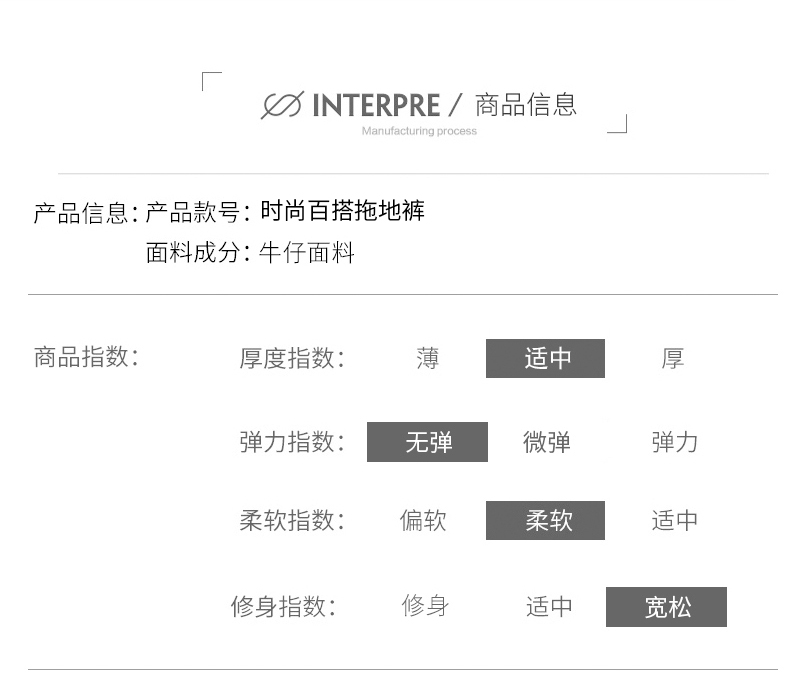The height and width of the screenshot is (683, 790).
Task: Click the INTERPRE brand text
Action: pos(376,106)
